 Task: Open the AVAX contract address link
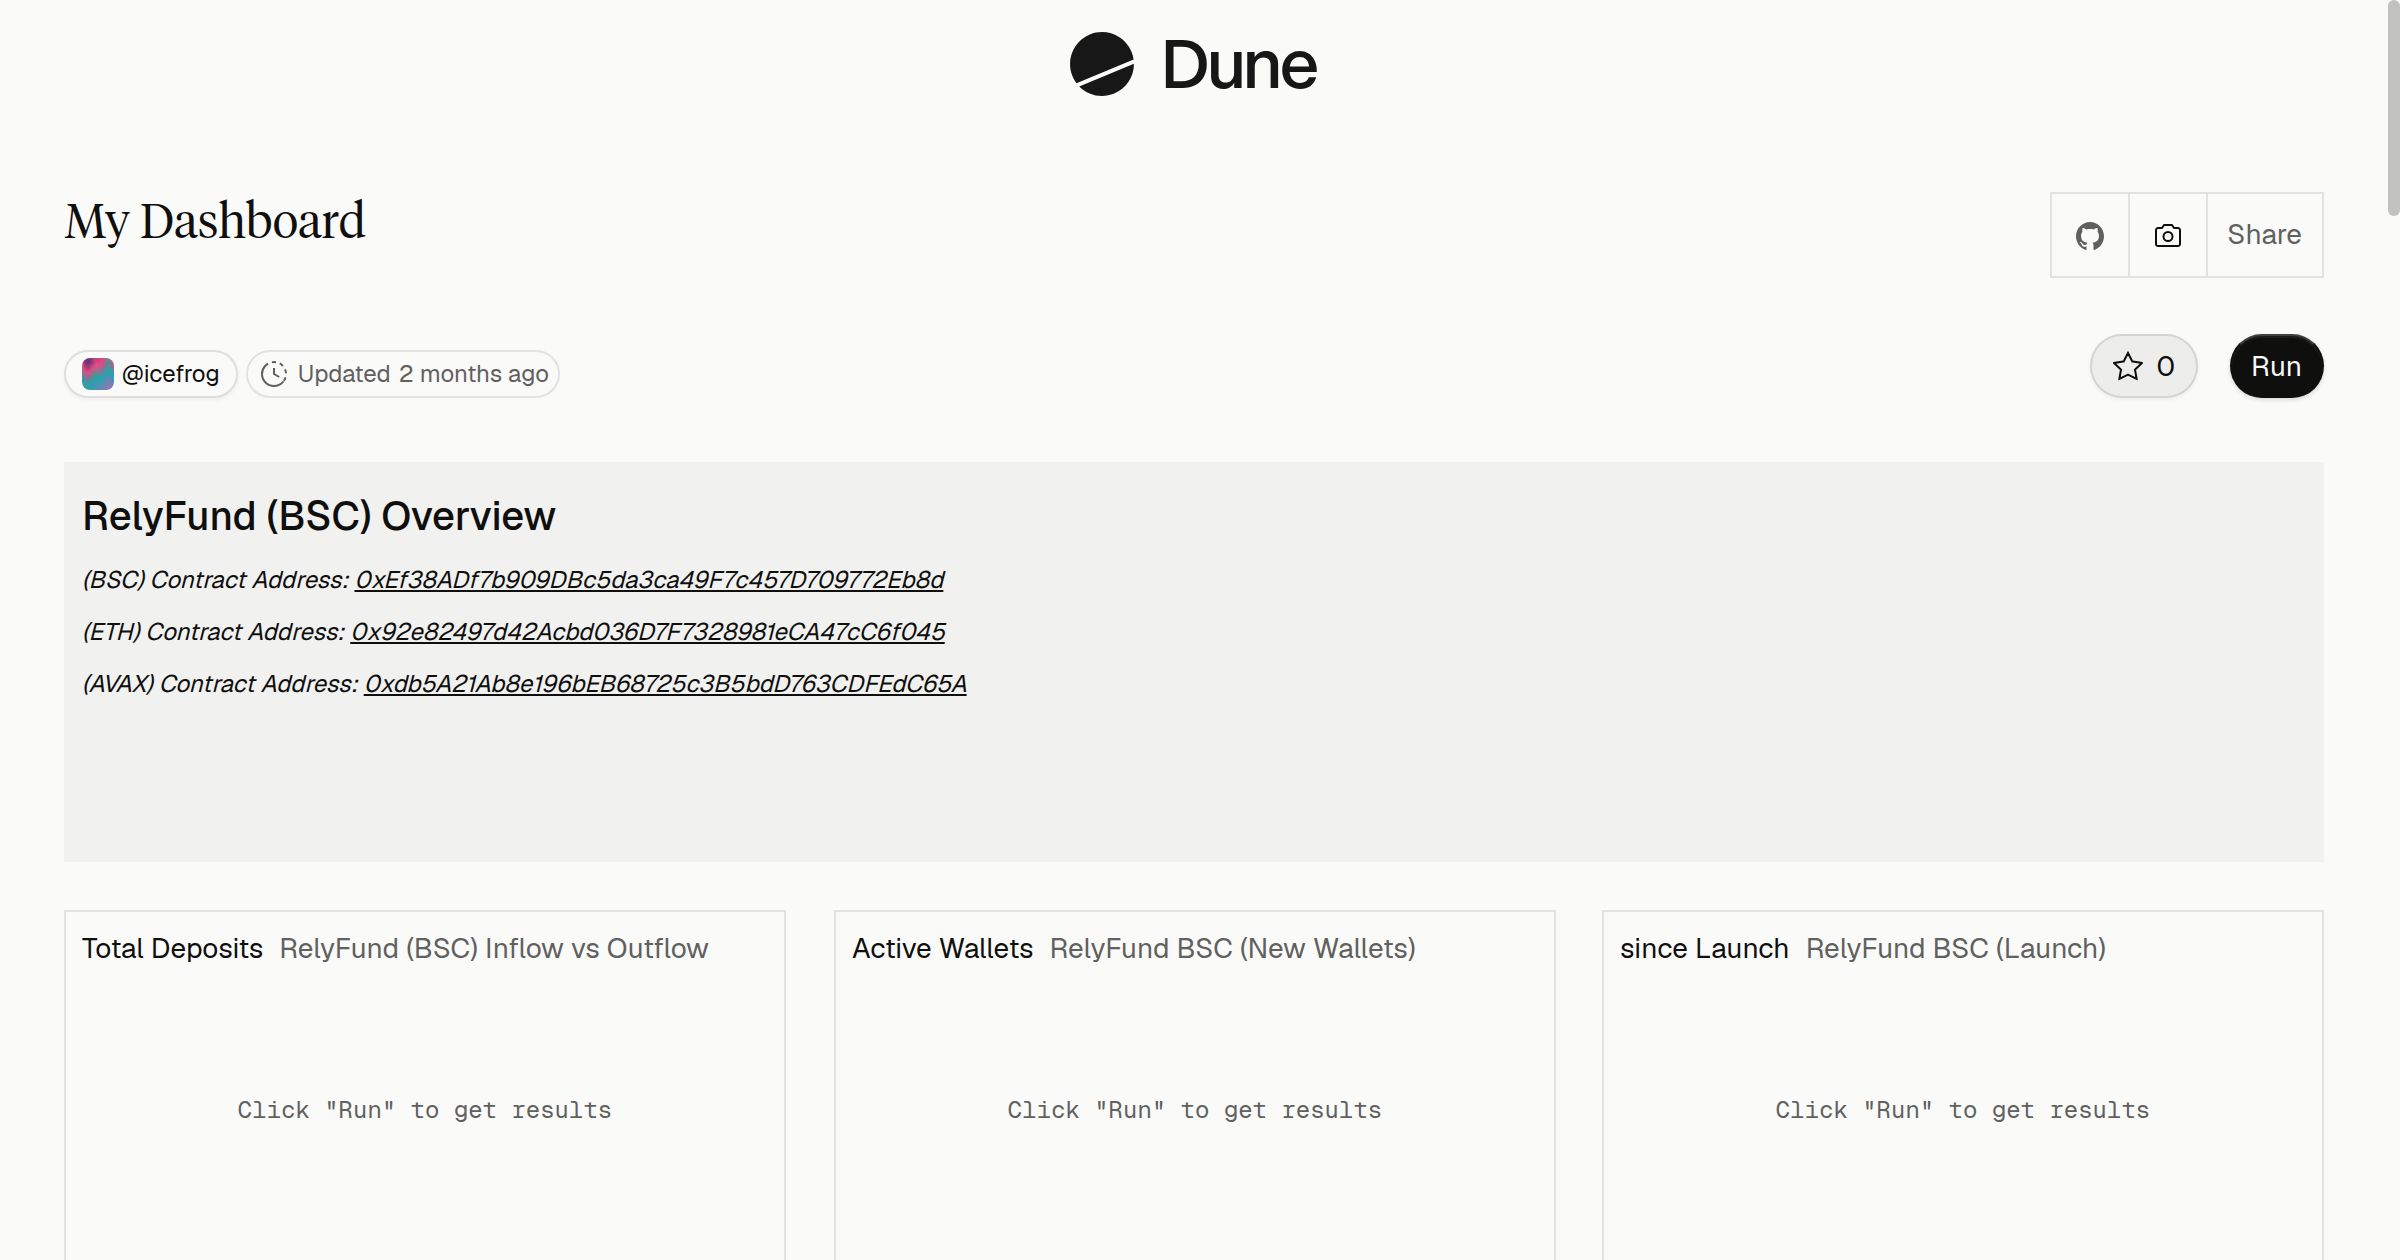click(665, 684)
